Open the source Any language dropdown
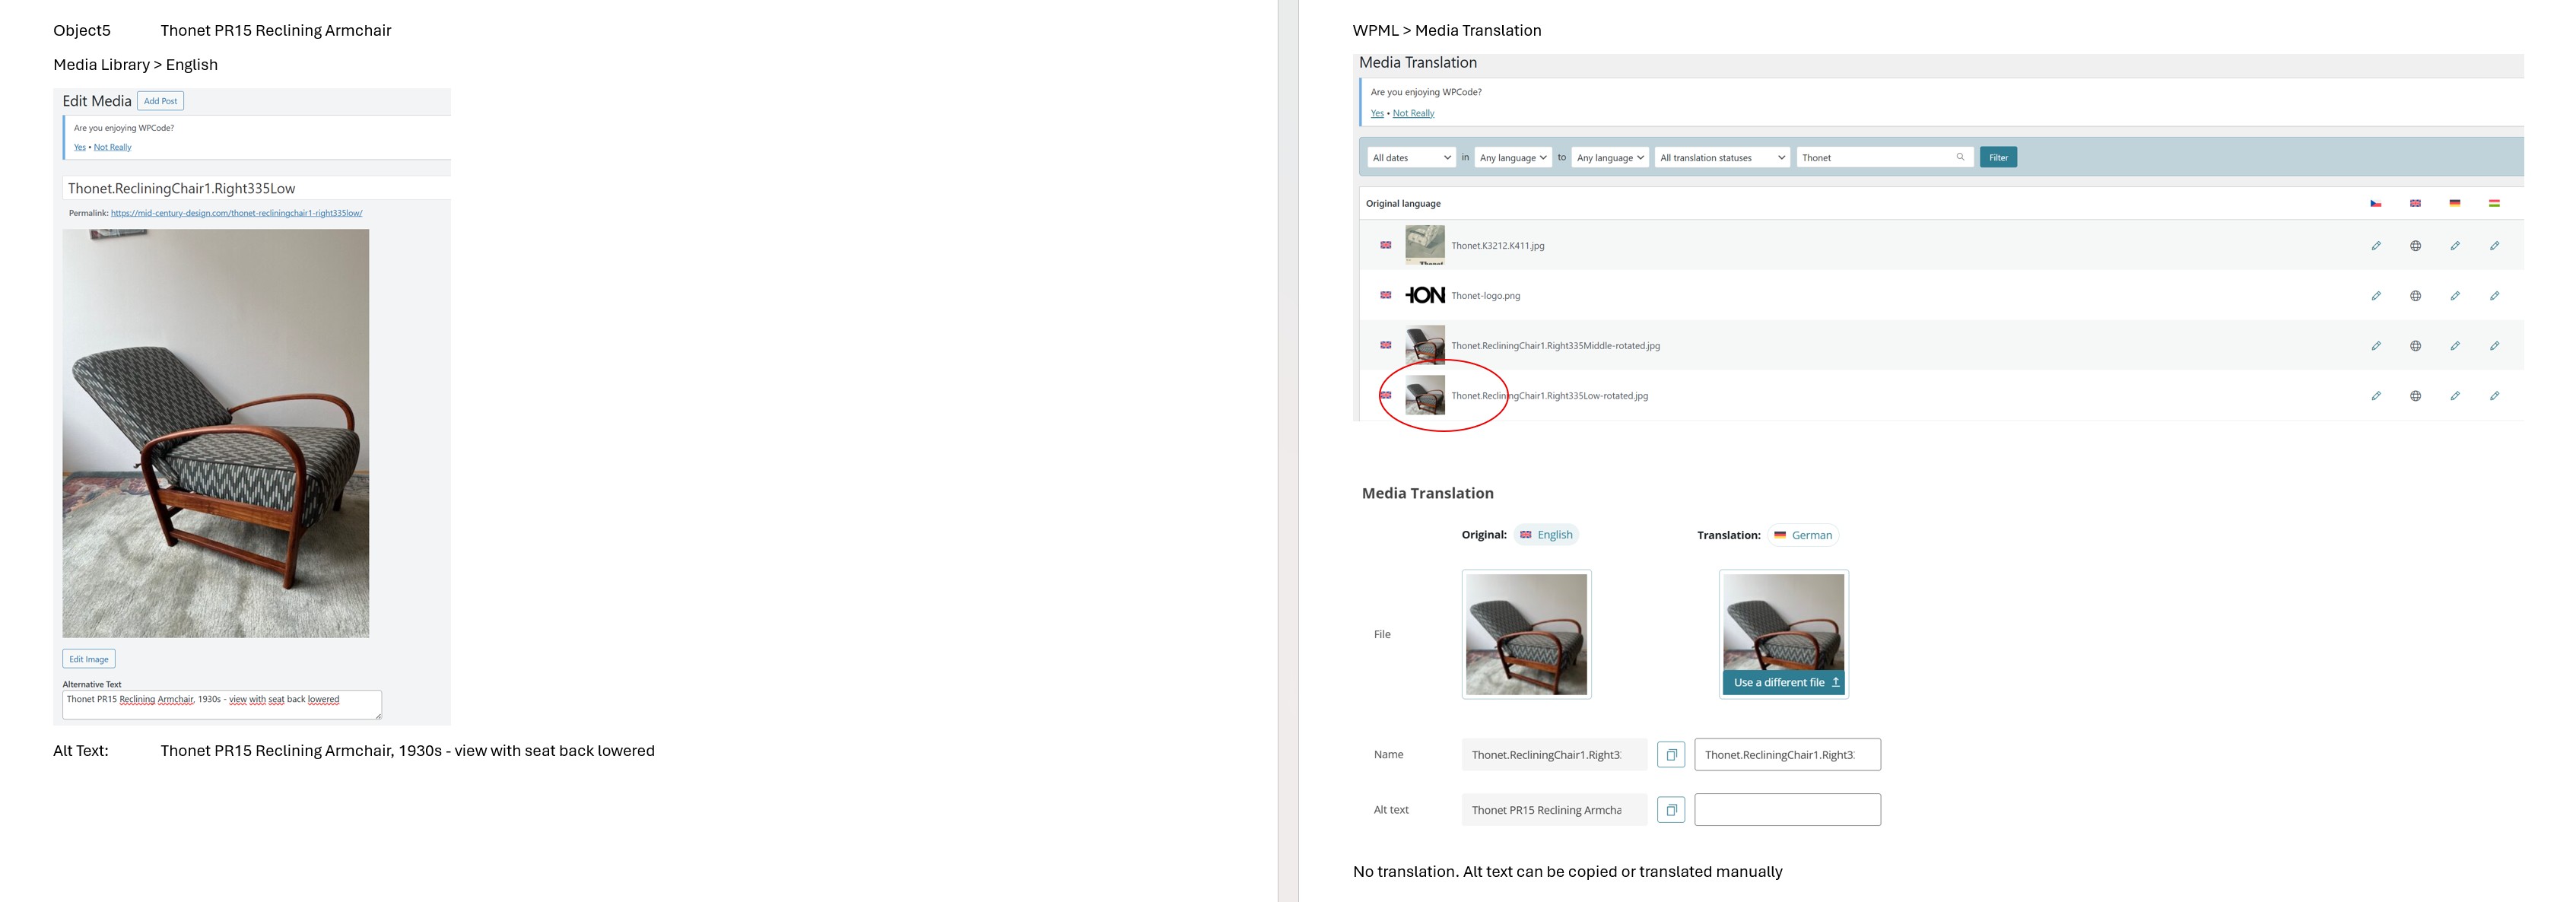2576x902 pixels. click(x=1512, y=158)
